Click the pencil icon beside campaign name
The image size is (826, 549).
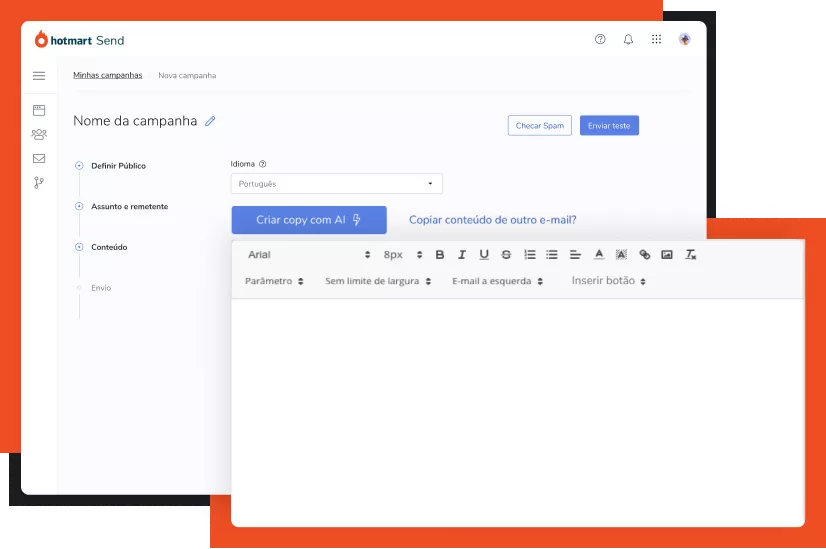click(210, 121)
